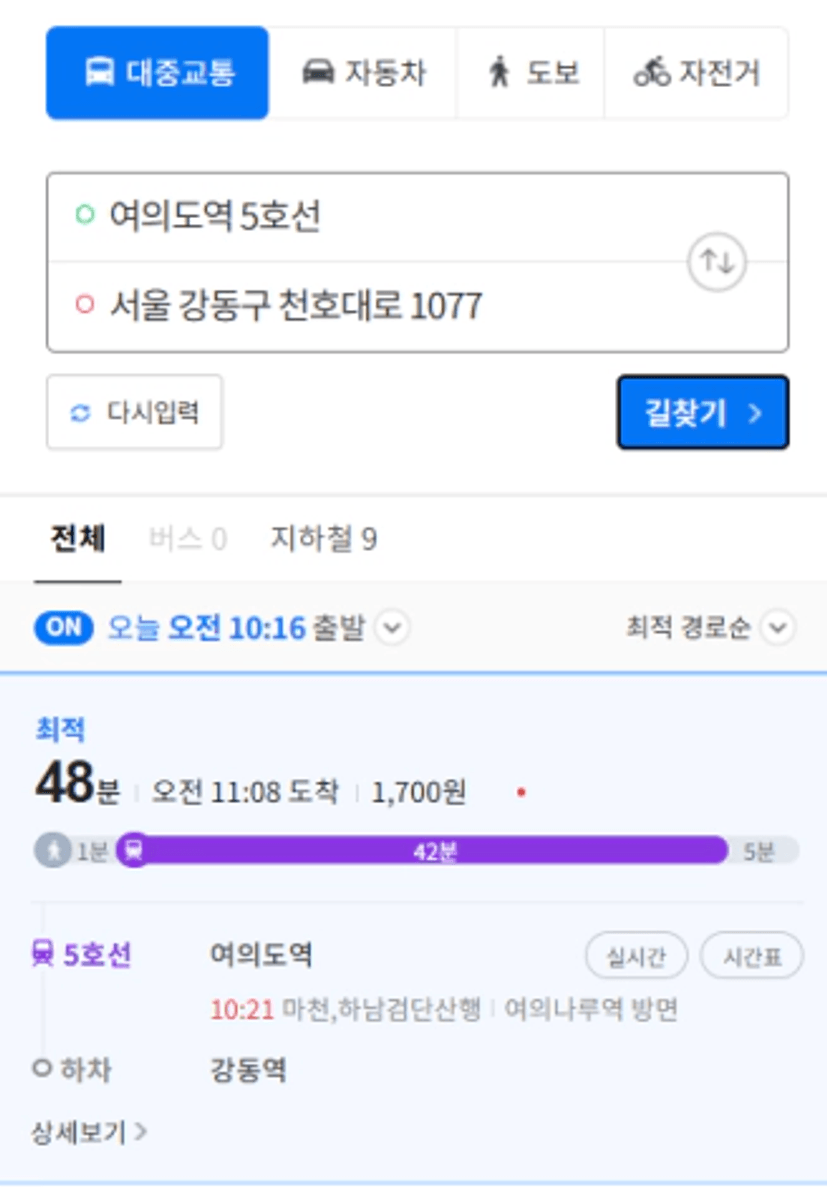Click the purple 42분 subway segment bar

click(432, 851)
